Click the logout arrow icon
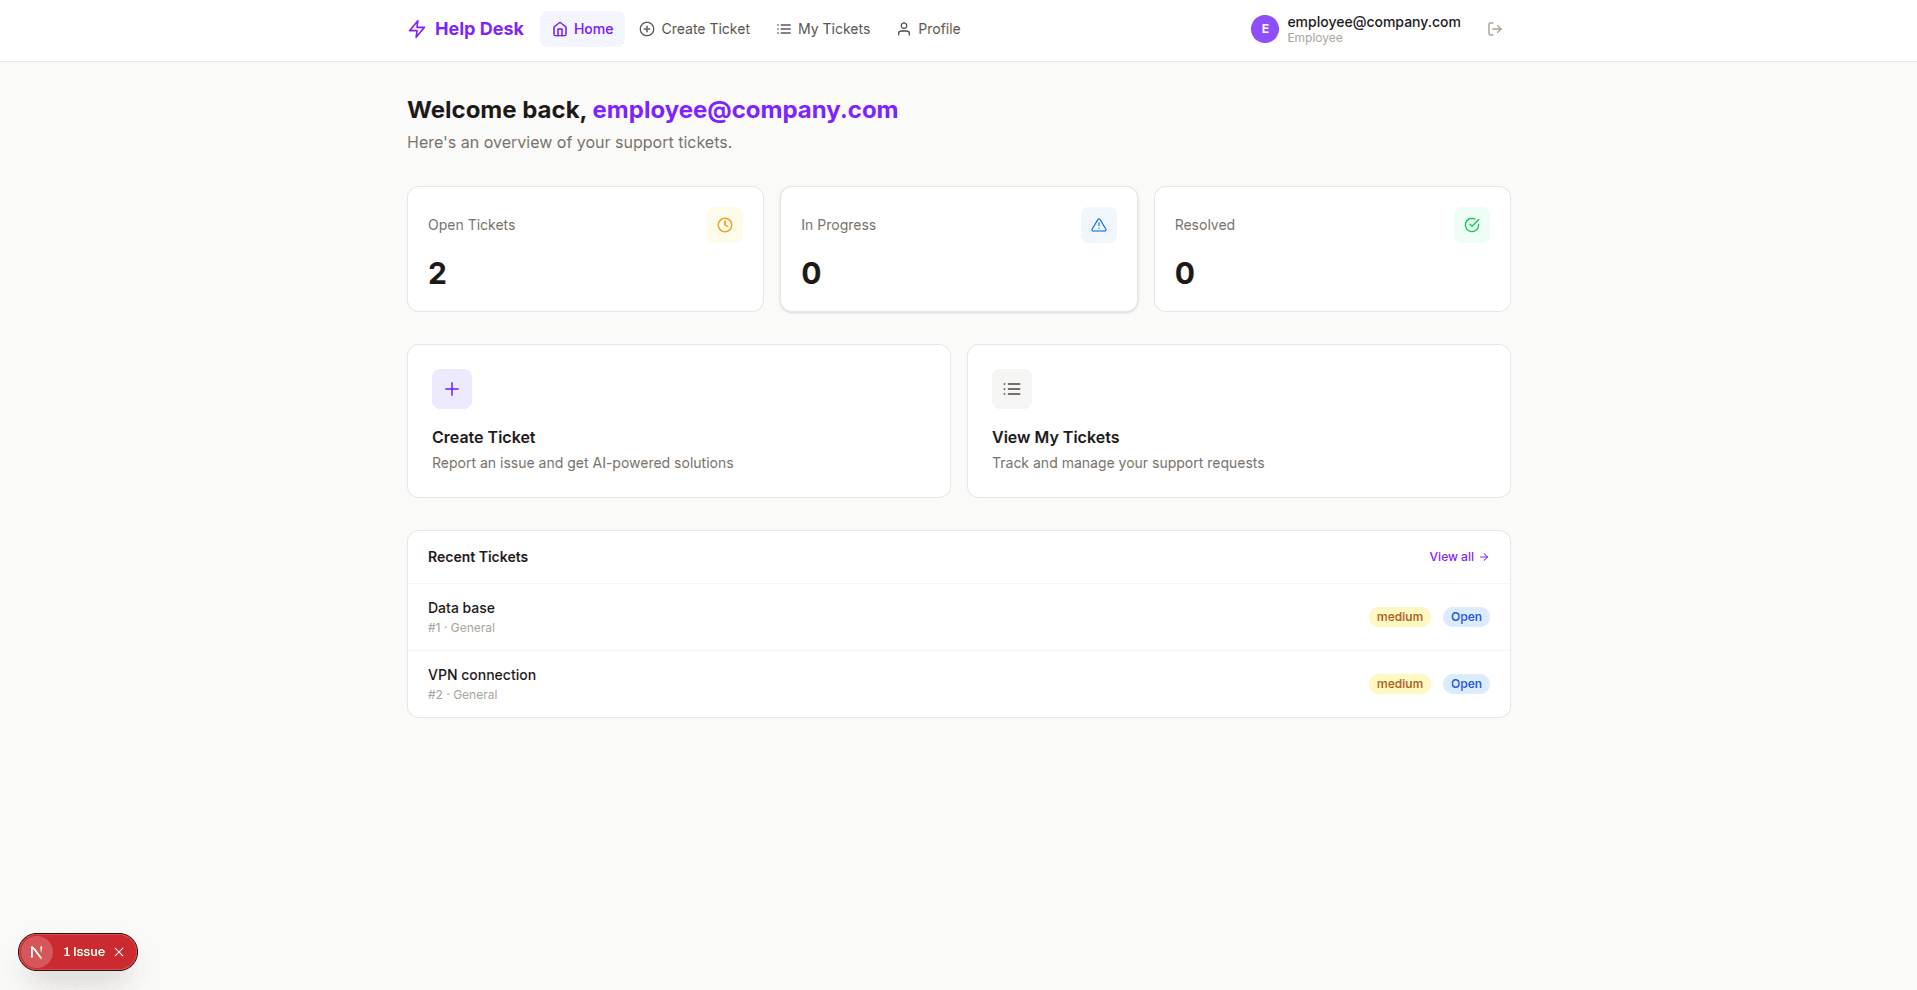Viewport: 1917px width, 990px height. [1495, 29]
